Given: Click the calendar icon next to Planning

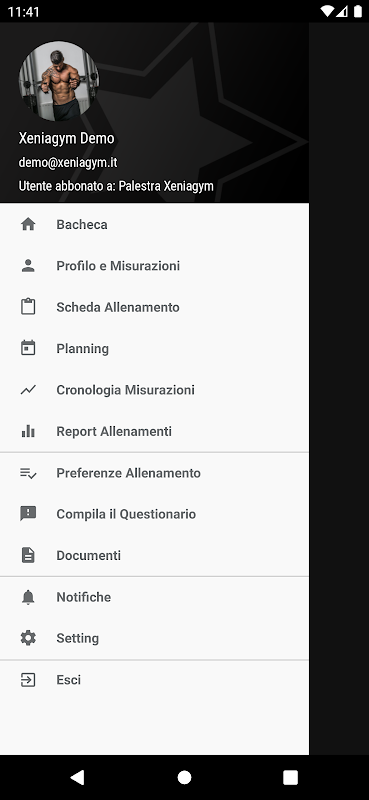Looking at the screenshot, I should click(28, 348).
